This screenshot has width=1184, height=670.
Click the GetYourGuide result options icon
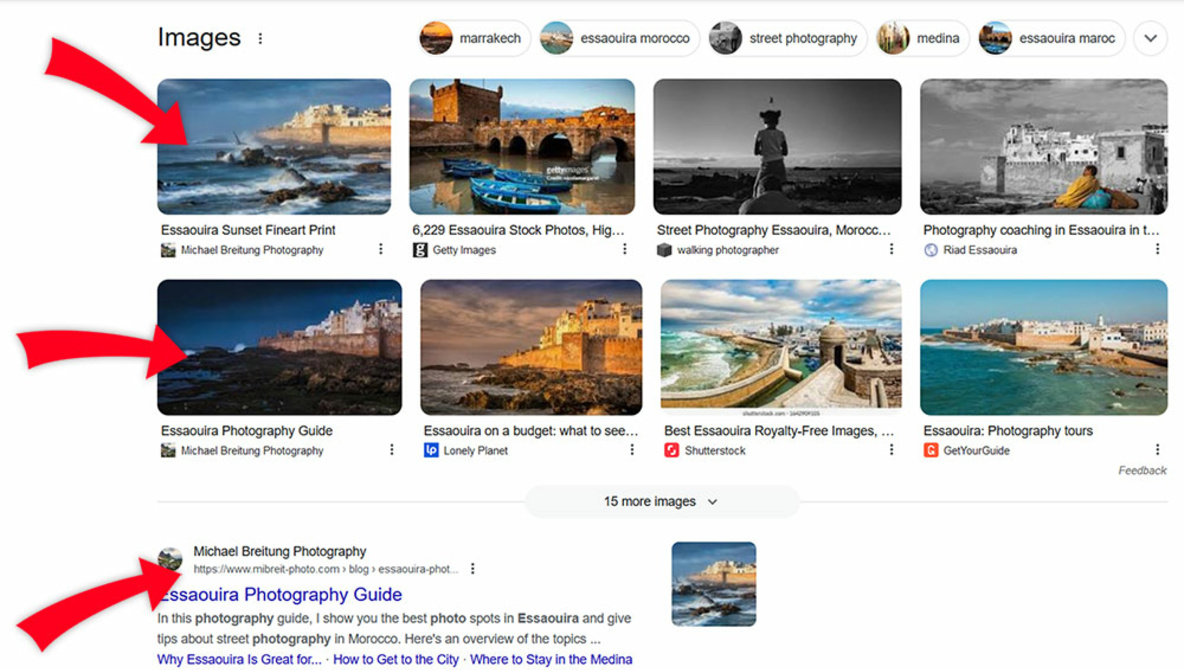pos(1157,450)
